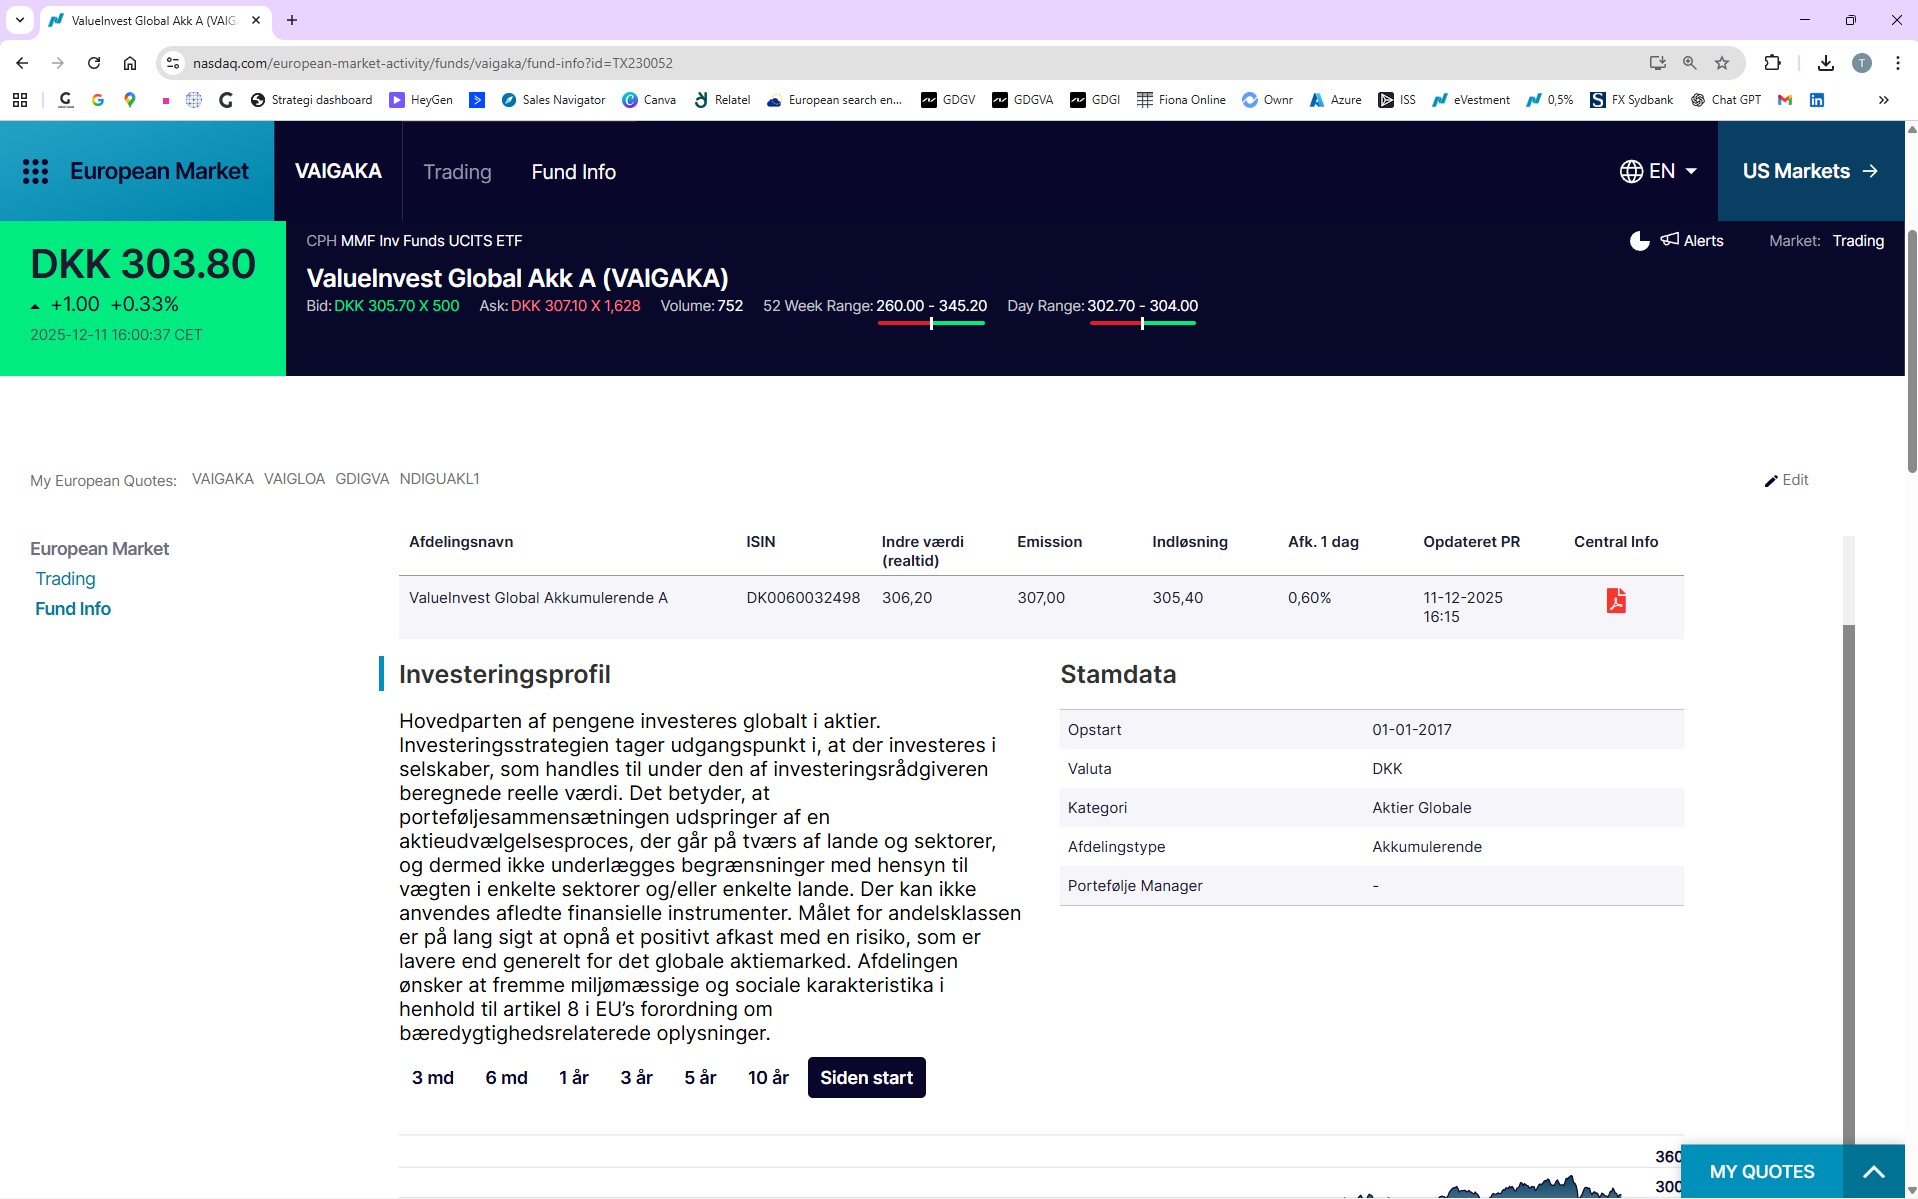Screen dimensions: 1918x1199
Task: Open browser downloads icon
Action: click(1825, 63)
